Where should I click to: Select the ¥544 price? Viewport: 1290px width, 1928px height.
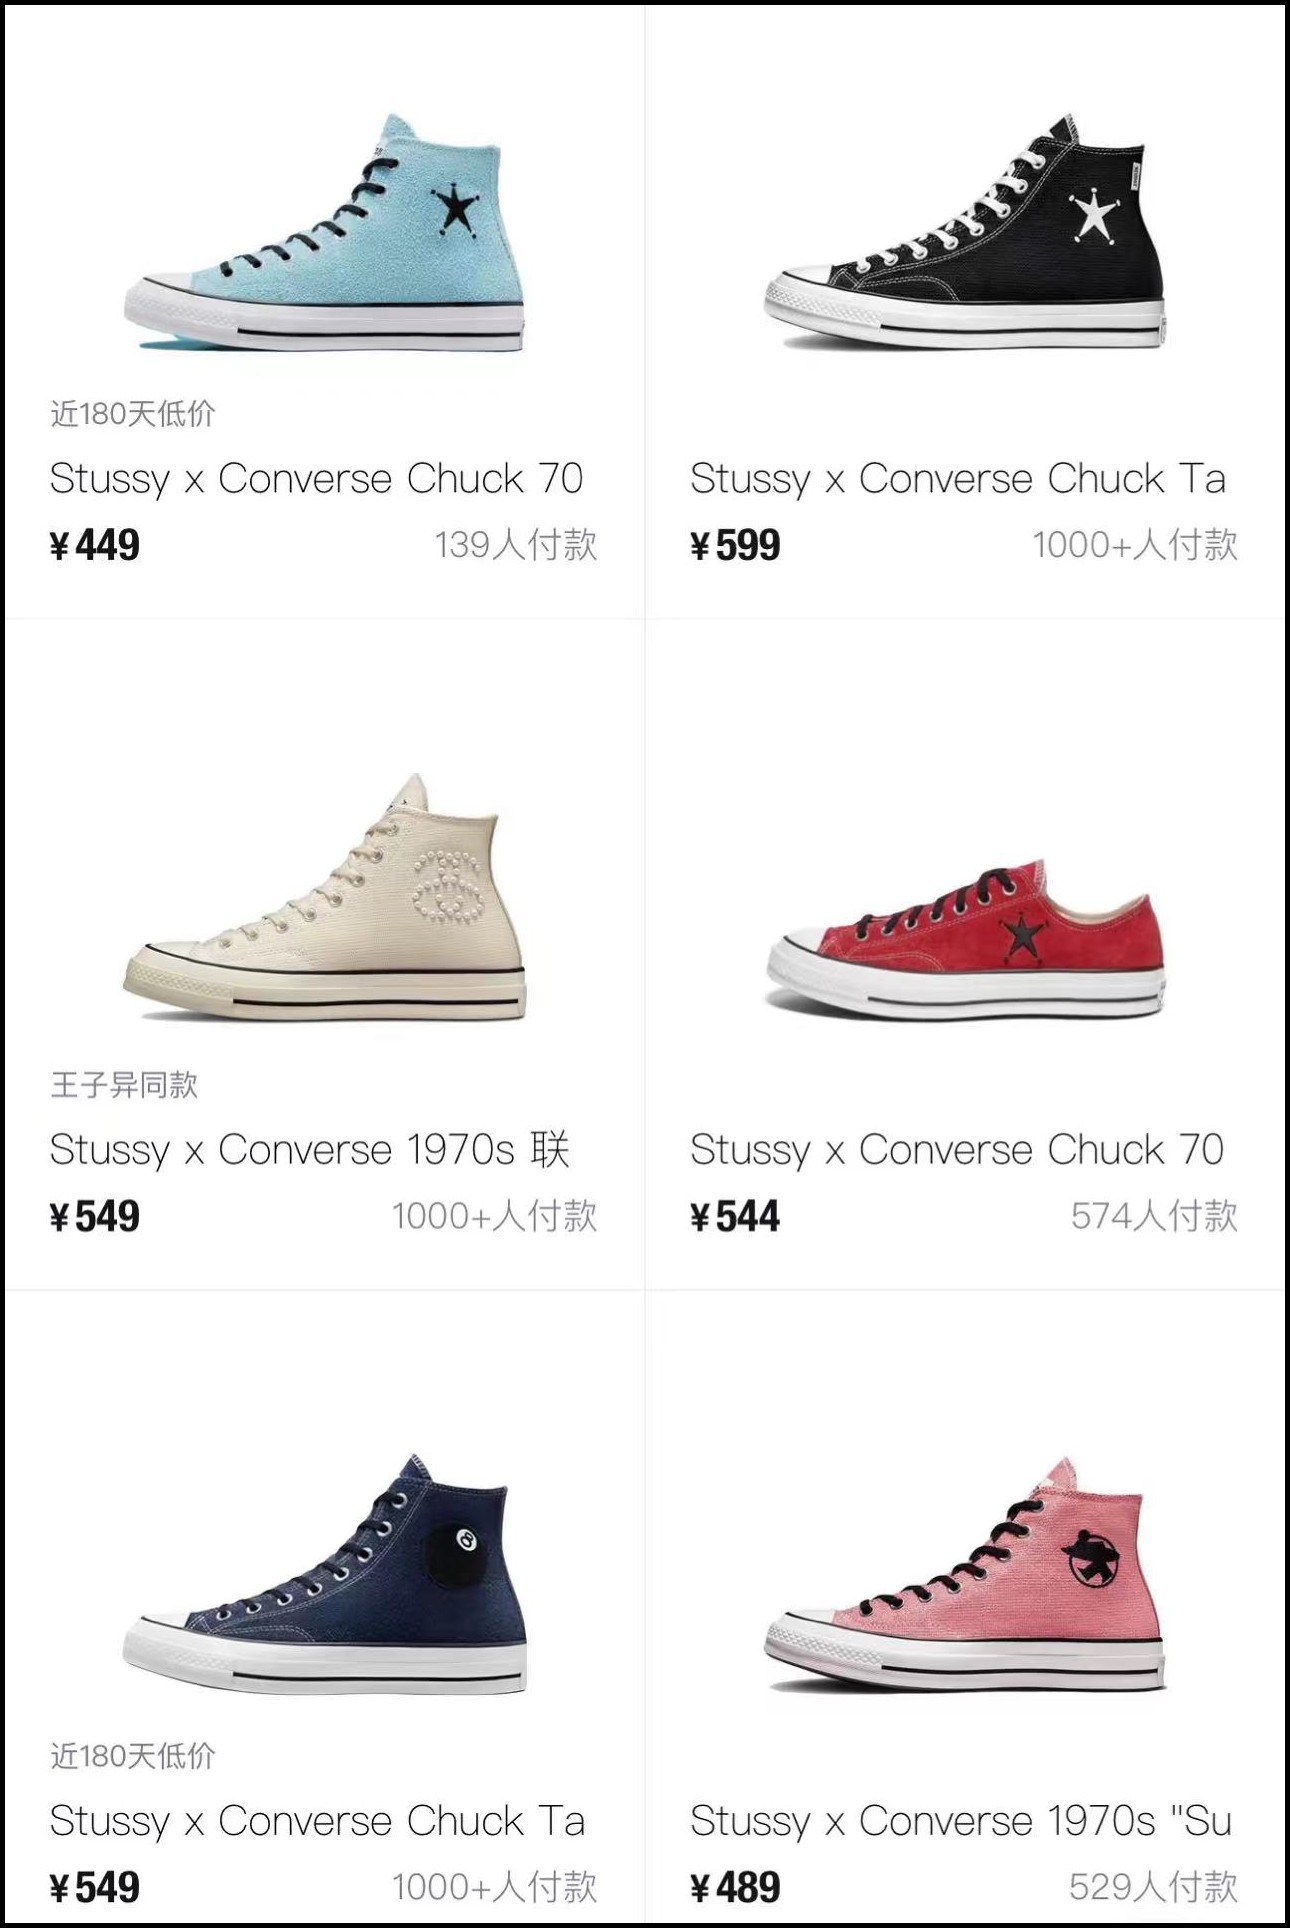[x=736, y=1216]
